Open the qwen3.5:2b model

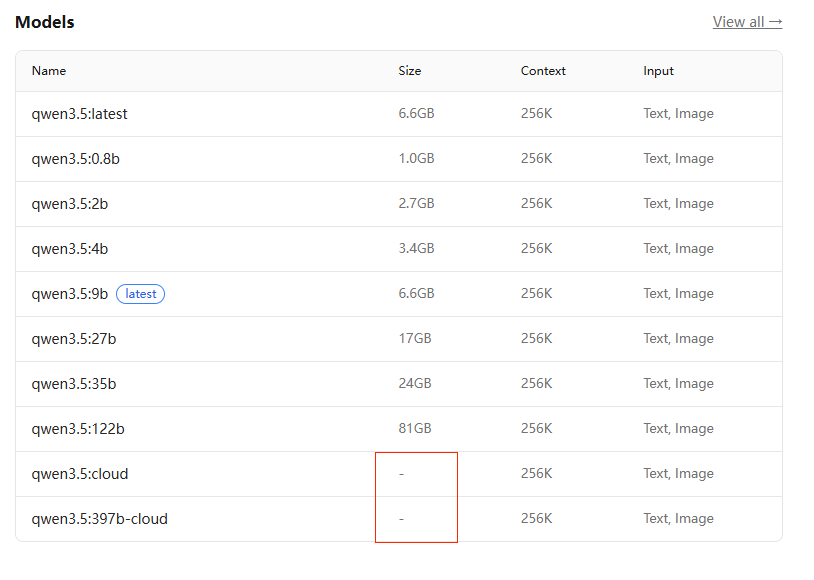(70, 204)
